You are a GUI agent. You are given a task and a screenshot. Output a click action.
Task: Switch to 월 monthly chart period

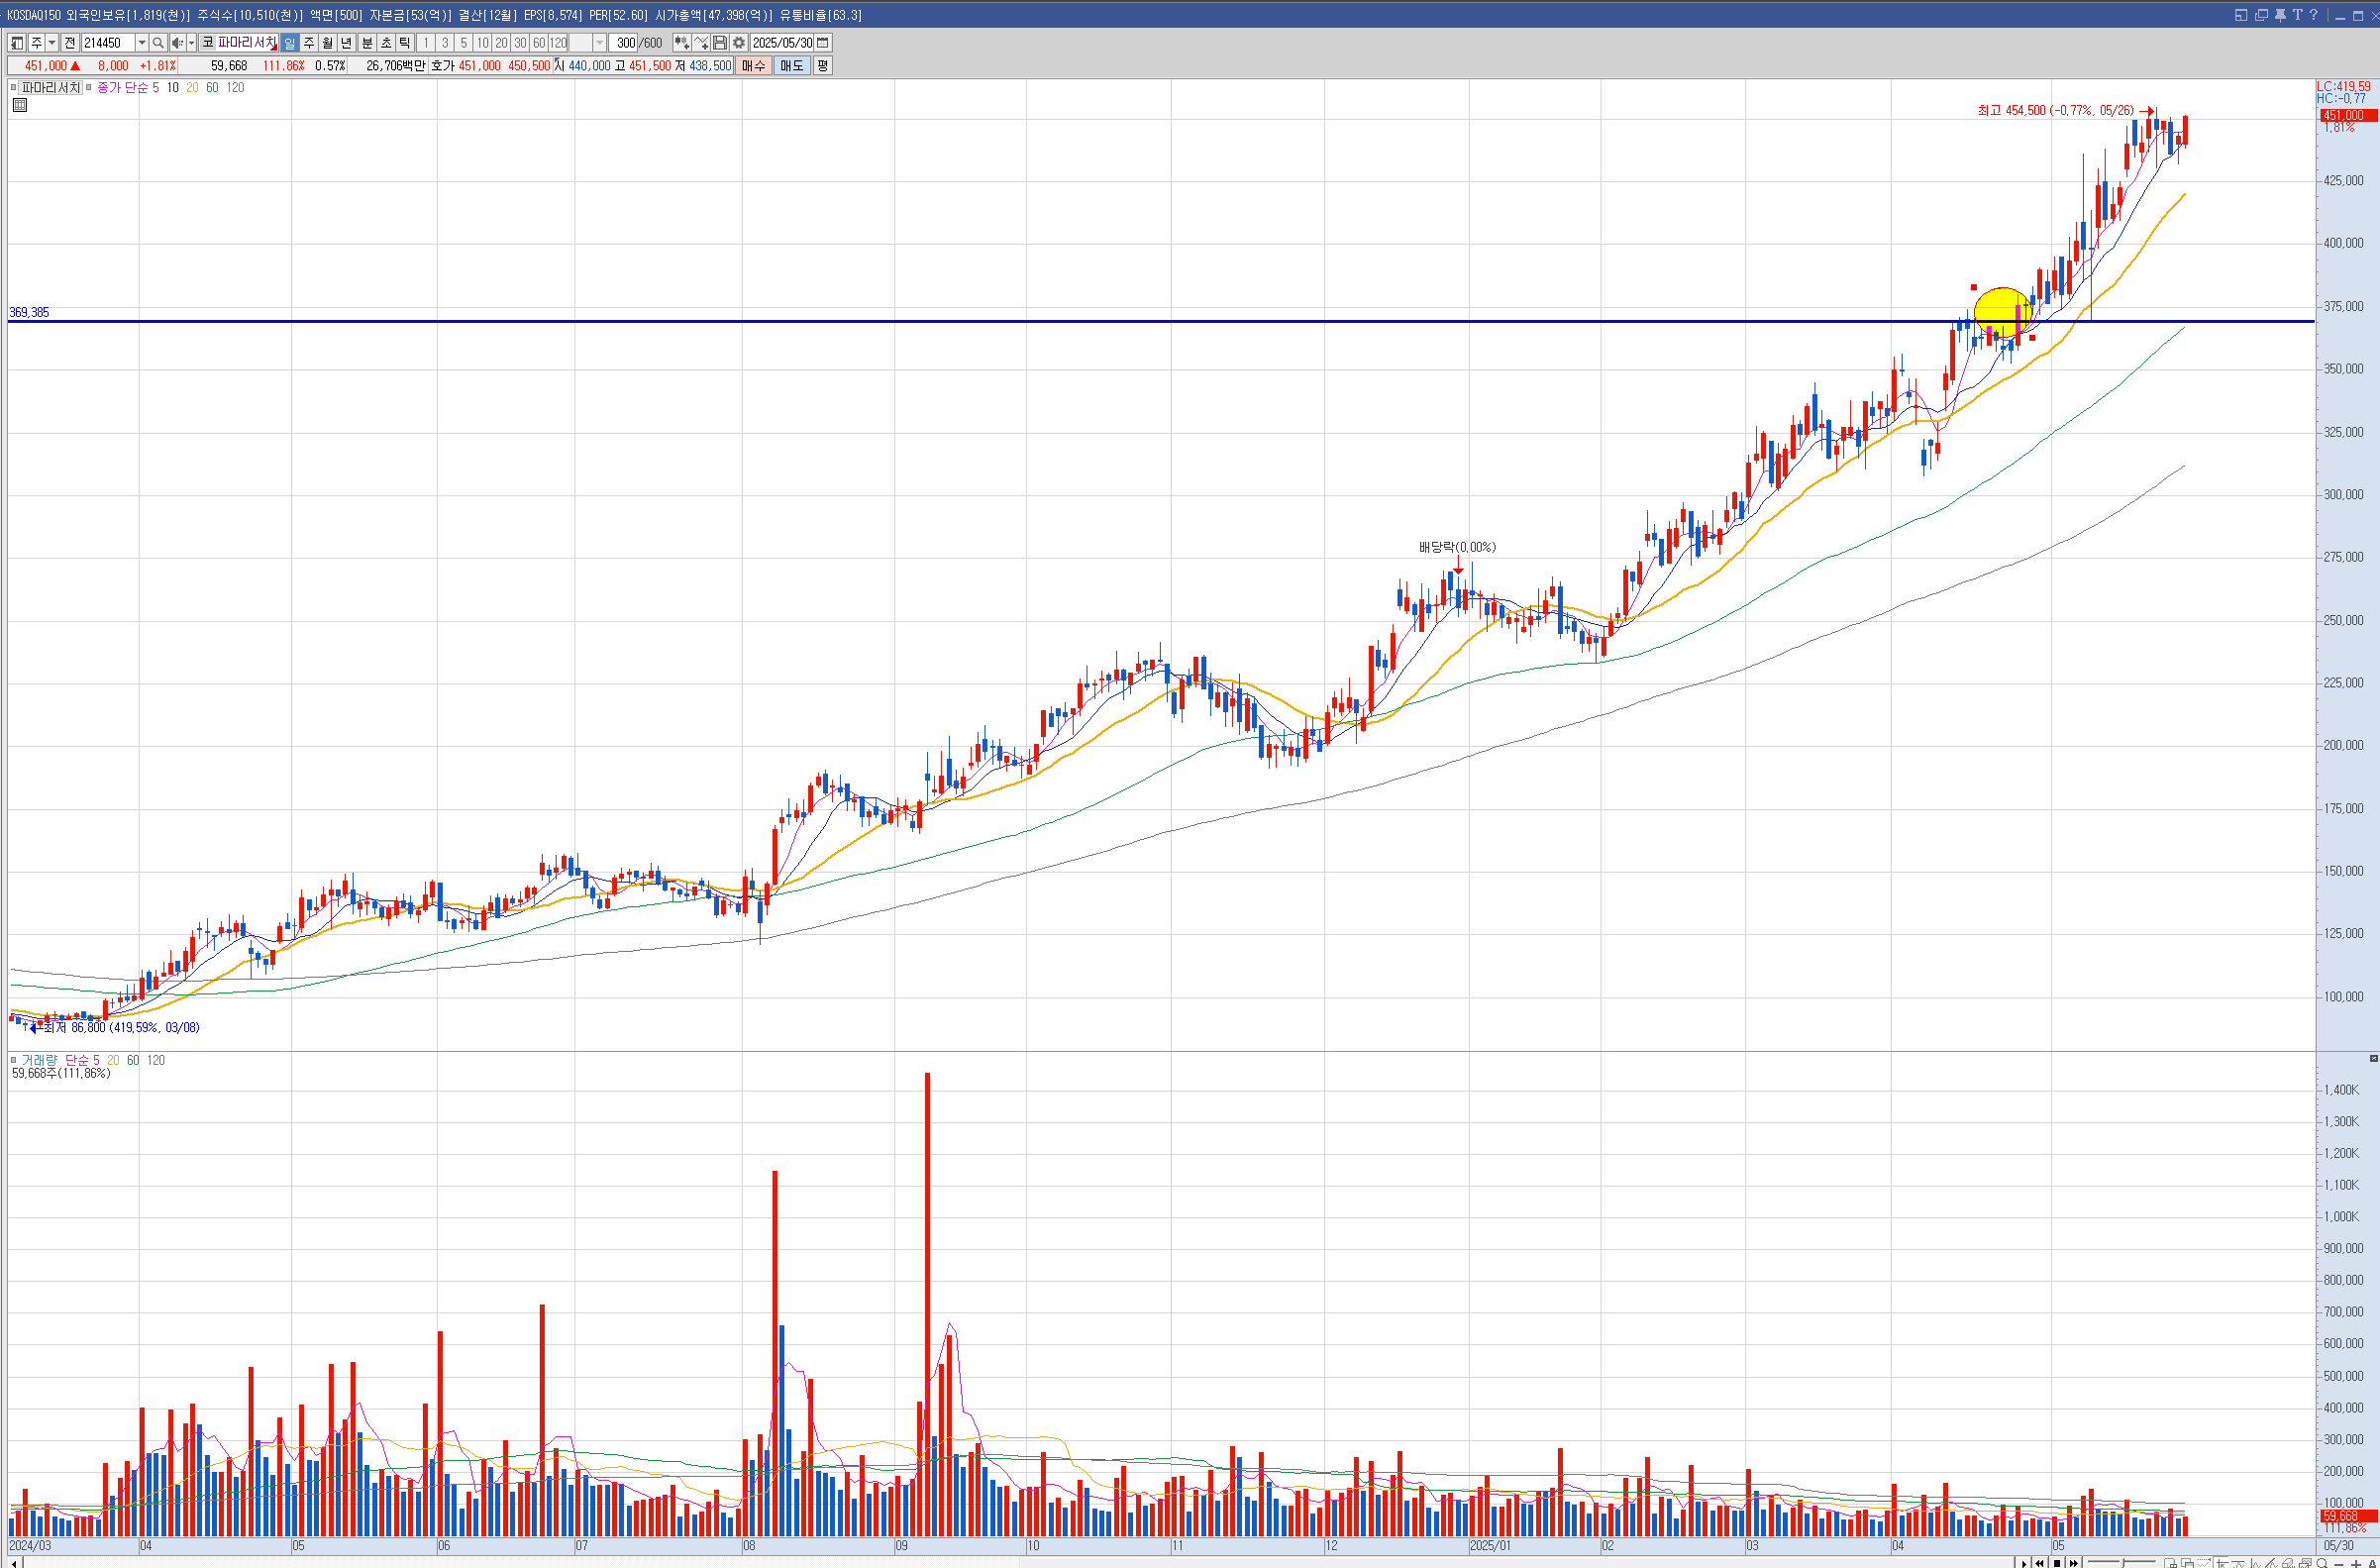(x=327, y=43)
